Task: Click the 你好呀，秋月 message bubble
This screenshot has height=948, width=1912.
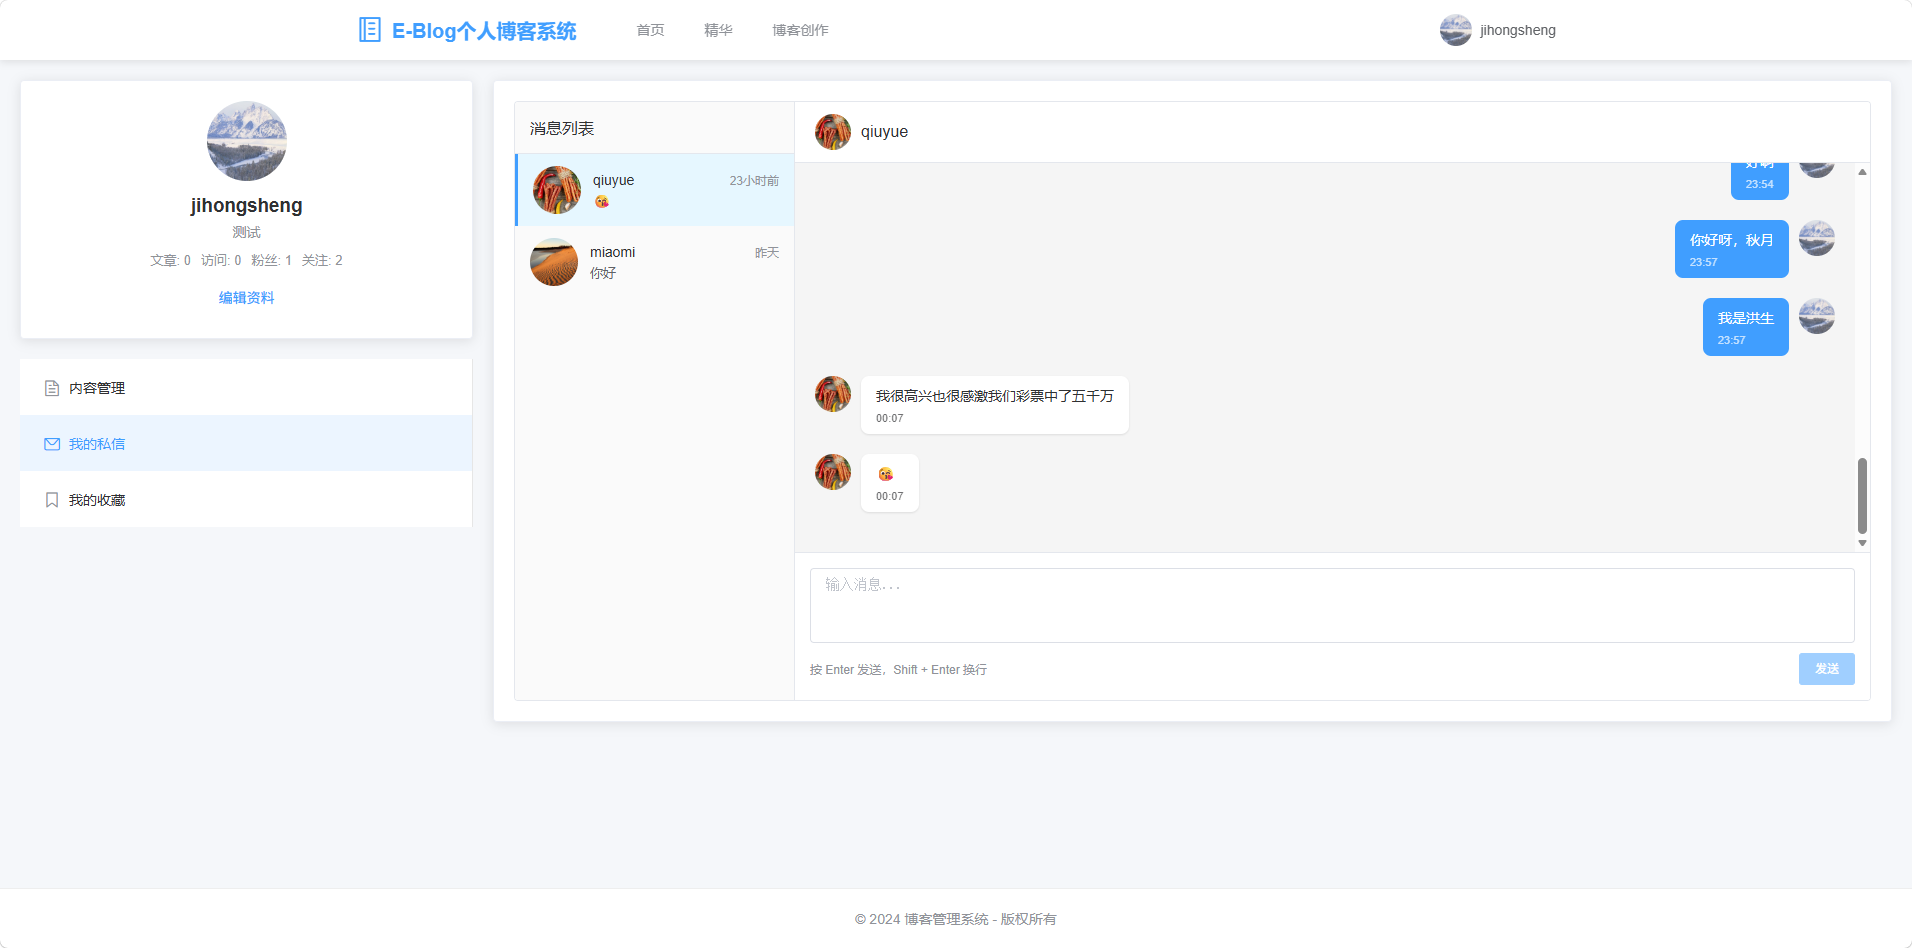Action: click(x=1732, y=249)
